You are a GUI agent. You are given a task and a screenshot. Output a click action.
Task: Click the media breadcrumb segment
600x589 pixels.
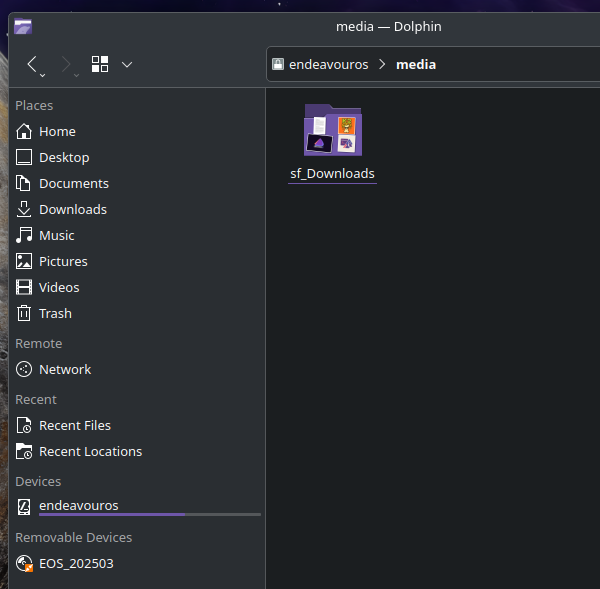[x=416, y=64]
